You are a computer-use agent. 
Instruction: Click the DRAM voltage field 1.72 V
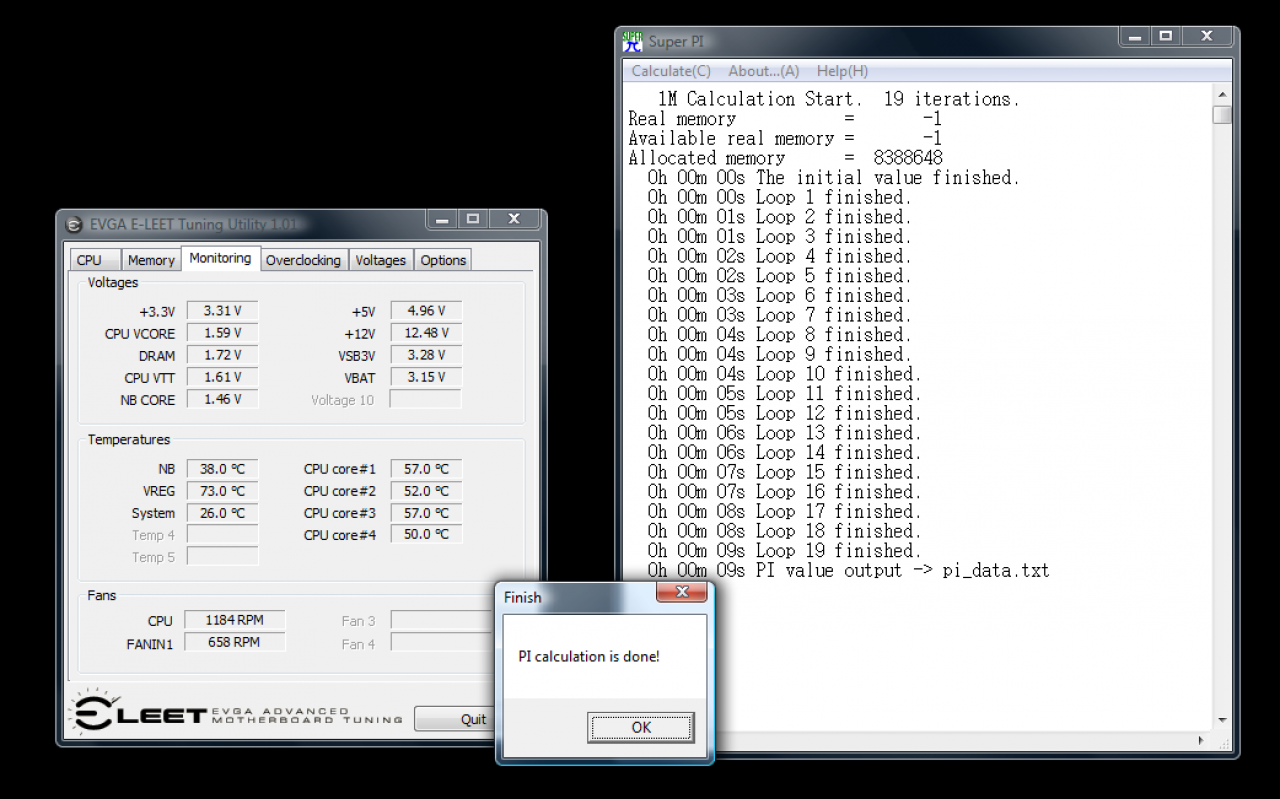tap(223, 355)
